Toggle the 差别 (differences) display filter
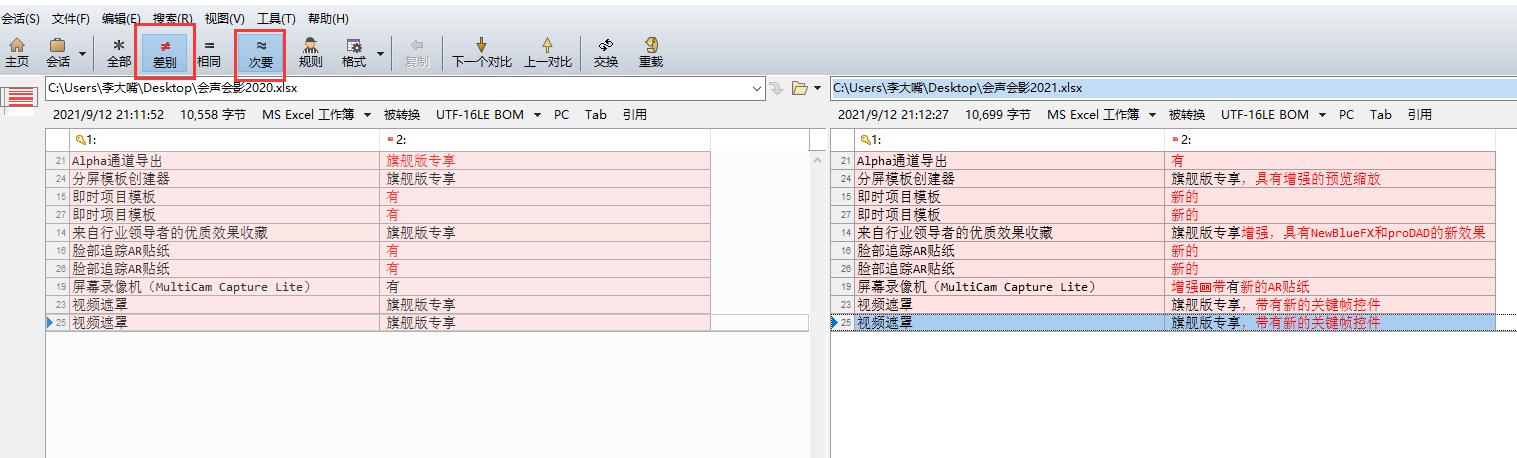This screenshot has height=458, width=1517. point(165,52)
